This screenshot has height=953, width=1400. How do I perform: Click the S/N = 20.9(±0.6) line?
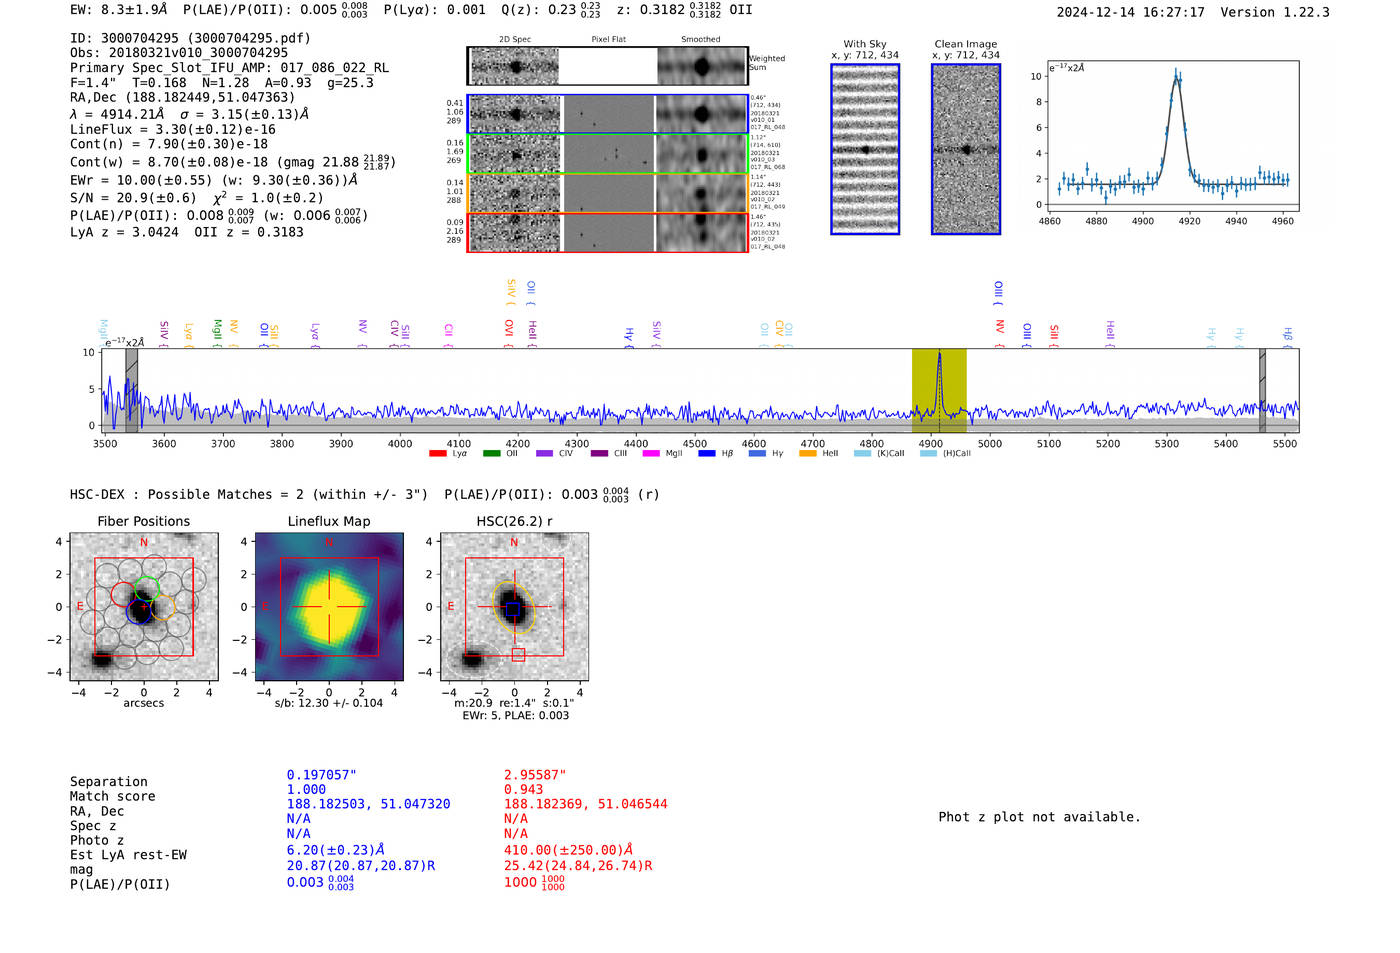click(x=197, y=197)
